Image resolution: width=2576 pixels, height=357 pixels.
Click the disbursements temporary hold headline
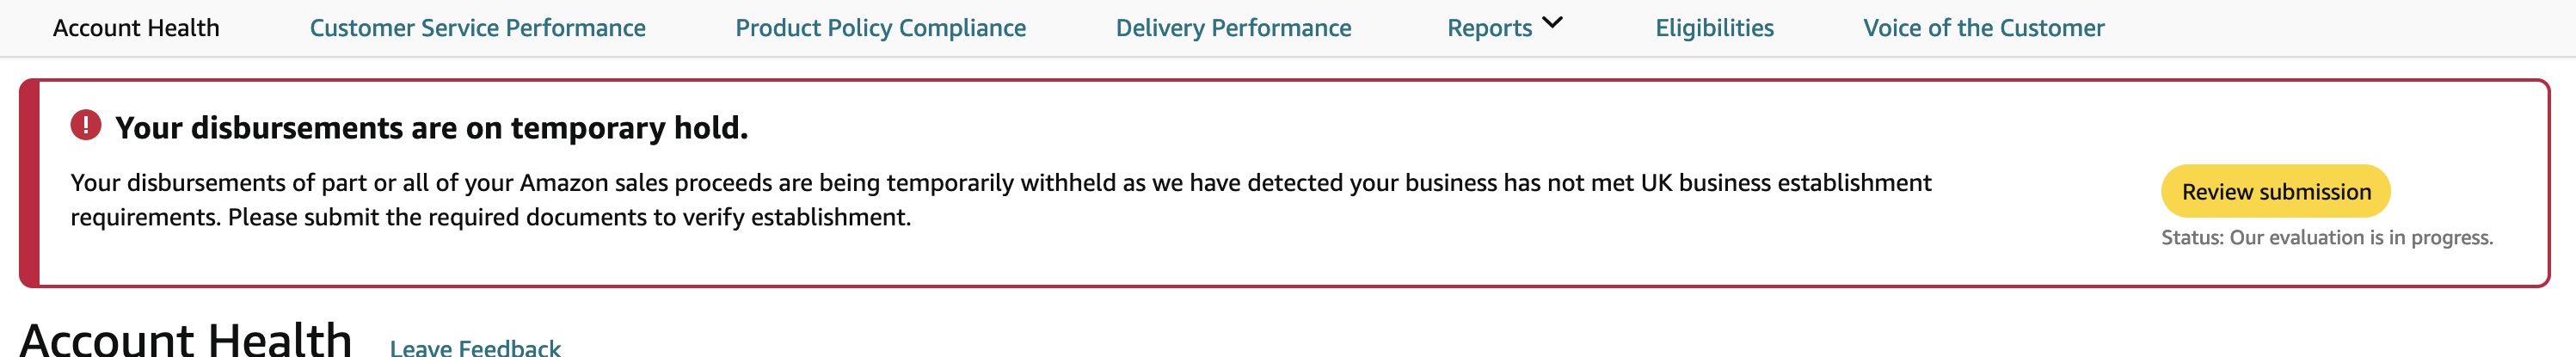click(431, 128)
